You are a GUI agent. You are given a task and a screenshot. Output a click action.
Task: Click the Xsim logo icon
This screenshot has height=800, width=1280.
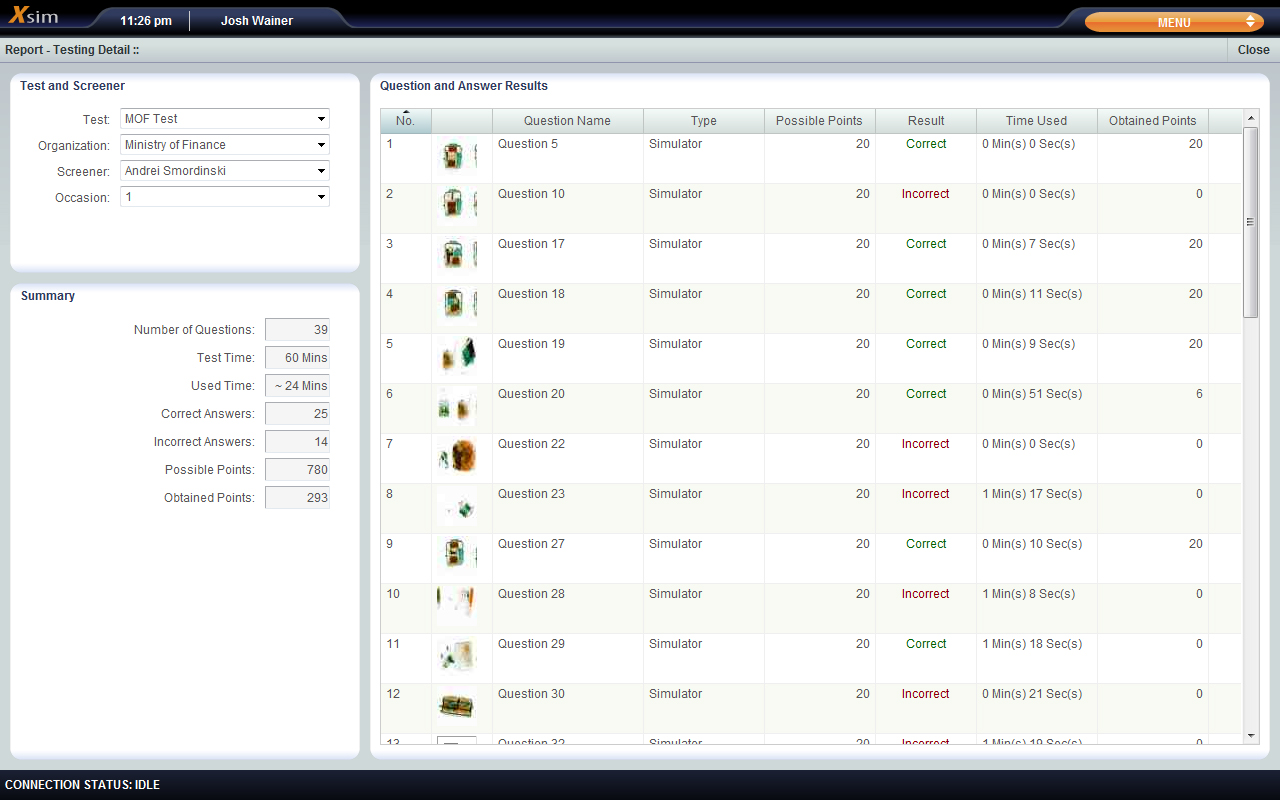click(34, 17)
